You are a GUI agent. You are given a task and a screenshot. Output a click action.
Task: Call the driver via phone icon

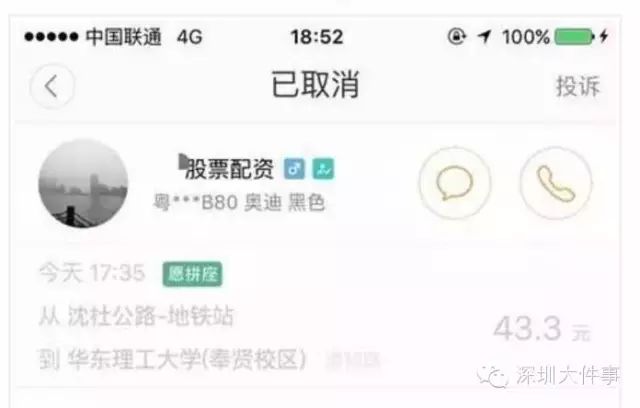(556, 183)
